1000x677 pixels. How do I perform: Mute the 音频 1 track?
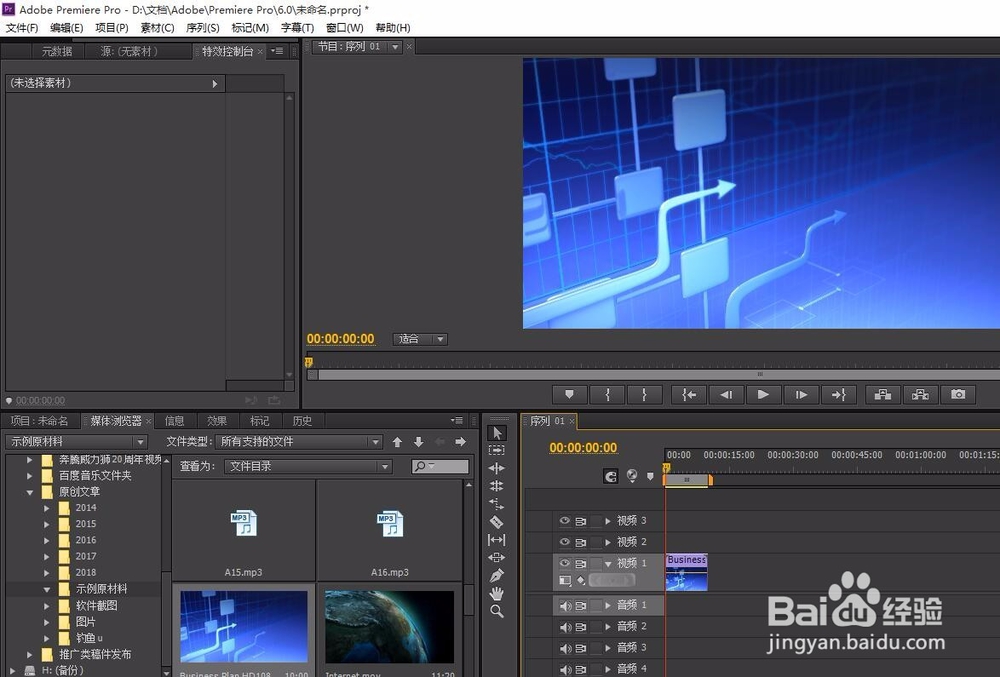pos(564,606)
